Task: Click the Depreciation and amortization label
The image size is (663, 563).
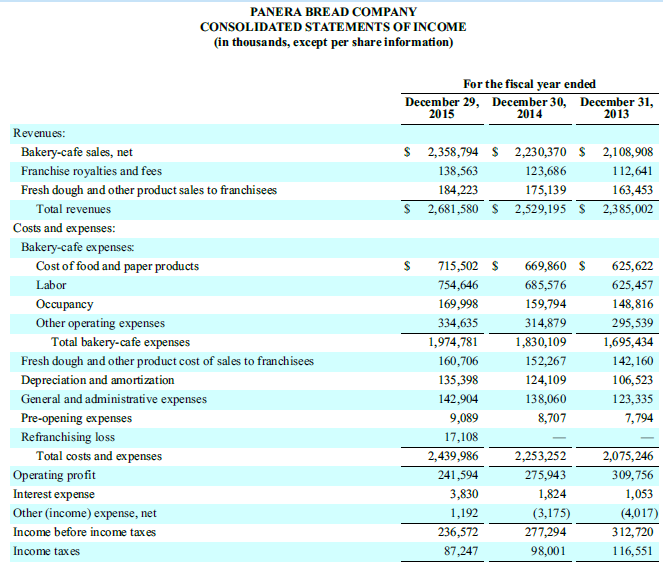Action: pos(97,380)
